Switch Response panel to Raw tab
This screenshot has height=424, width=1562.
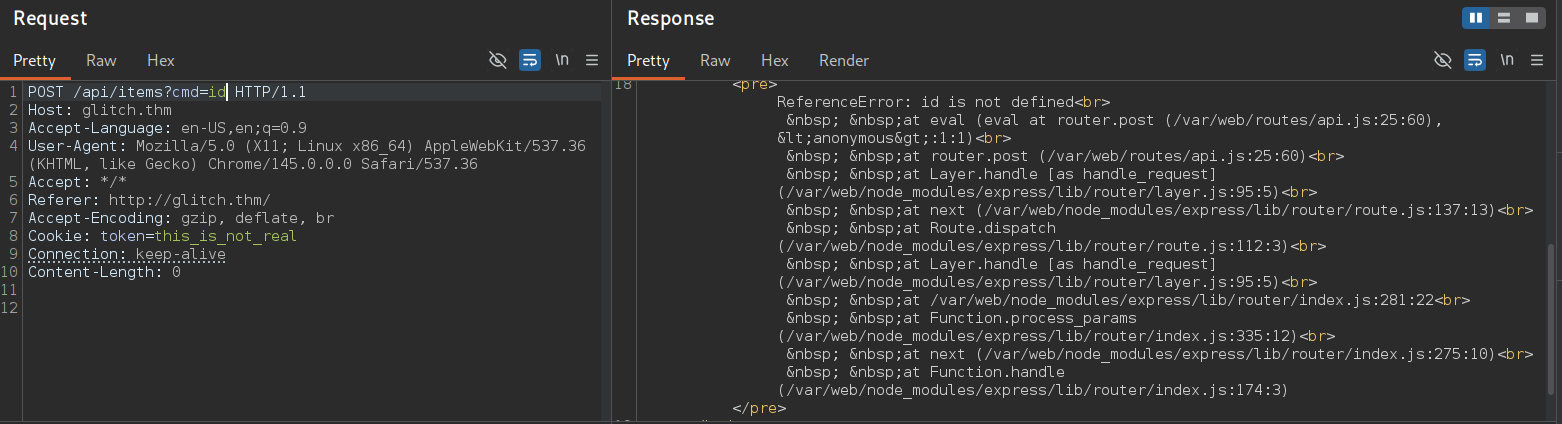click(715, 60)
